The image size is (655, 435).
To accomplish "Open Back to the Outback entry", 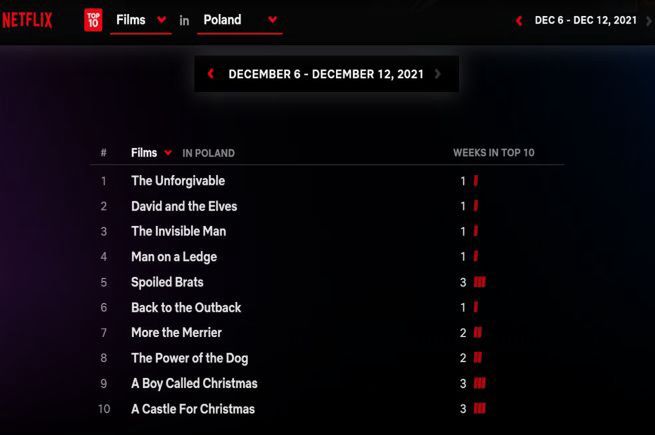I will pyautogui.click(x=186, y=308).
